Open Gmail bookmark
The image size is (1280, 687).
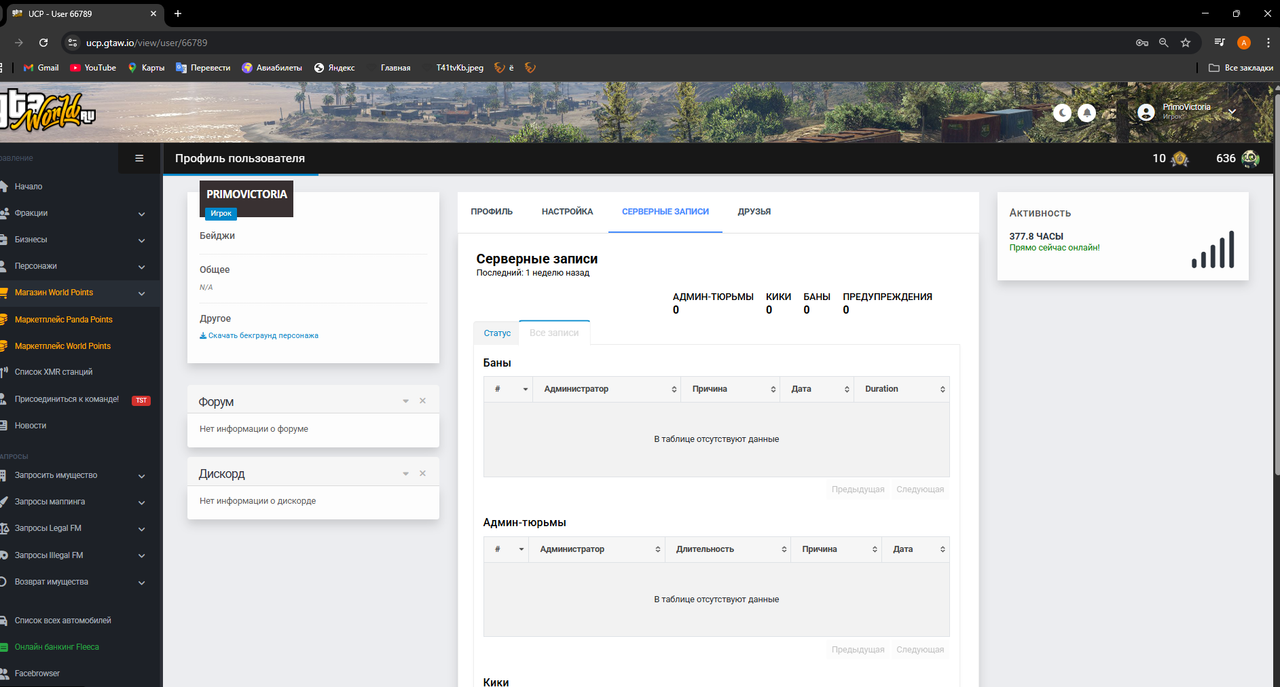click(41, 68)
